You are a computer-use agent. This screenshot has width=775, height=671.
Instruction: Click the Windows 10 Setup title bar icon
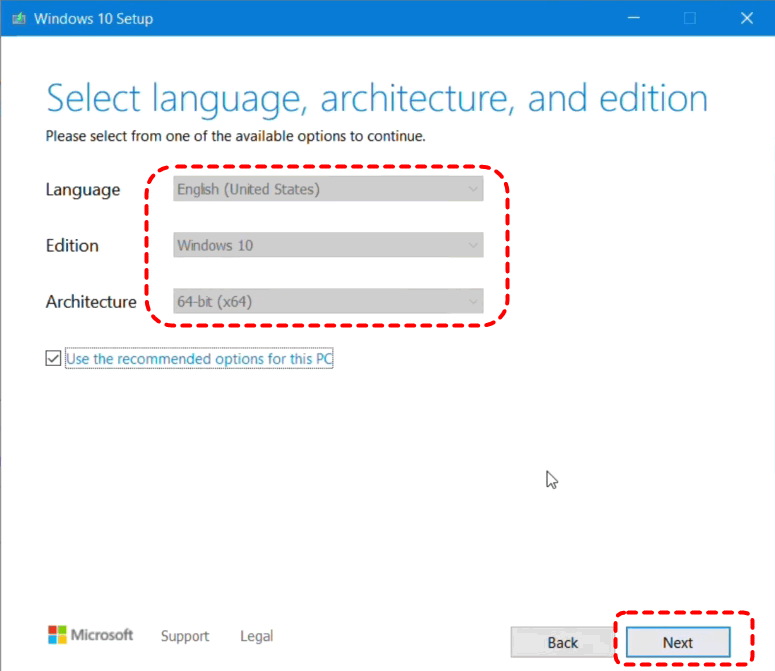19,19
